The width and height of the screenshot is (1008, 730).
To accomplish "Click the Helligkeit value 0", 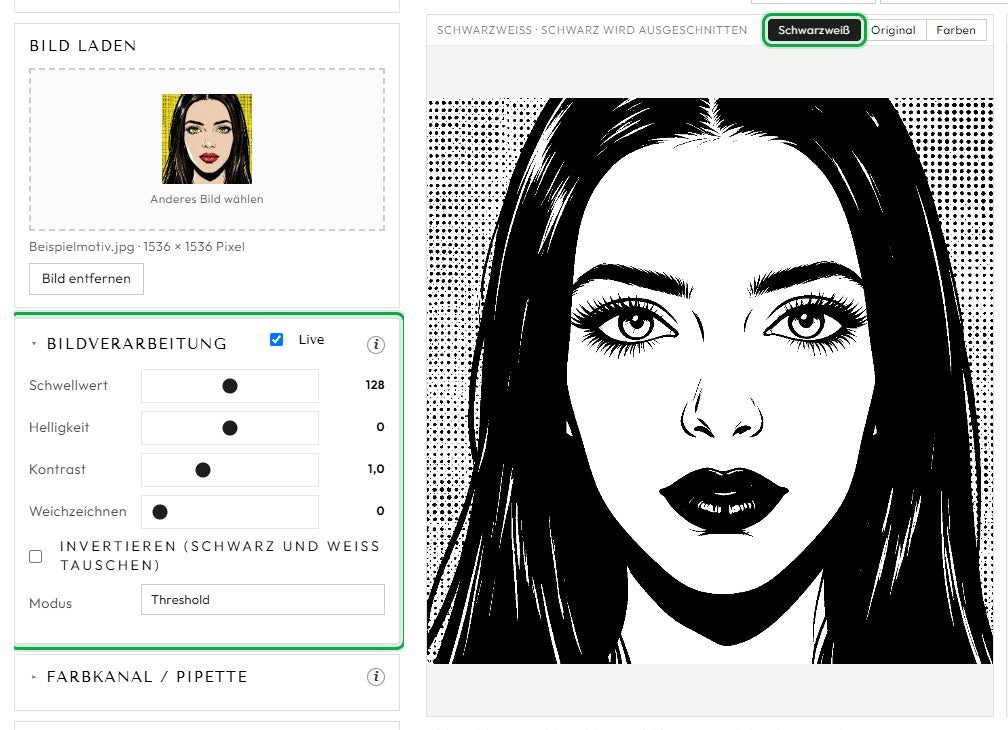I will click(381, 427).
